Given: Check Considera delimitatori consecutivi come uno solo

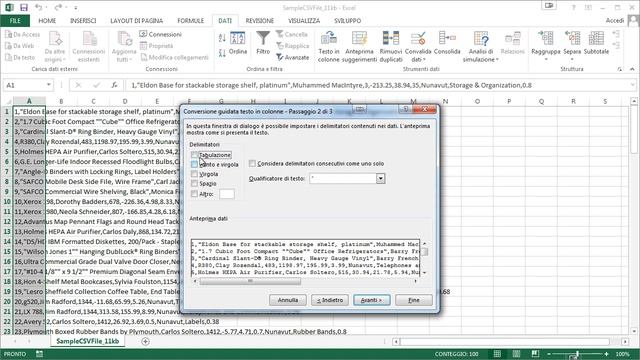Looking at the screenshot, I should point(252,164).
